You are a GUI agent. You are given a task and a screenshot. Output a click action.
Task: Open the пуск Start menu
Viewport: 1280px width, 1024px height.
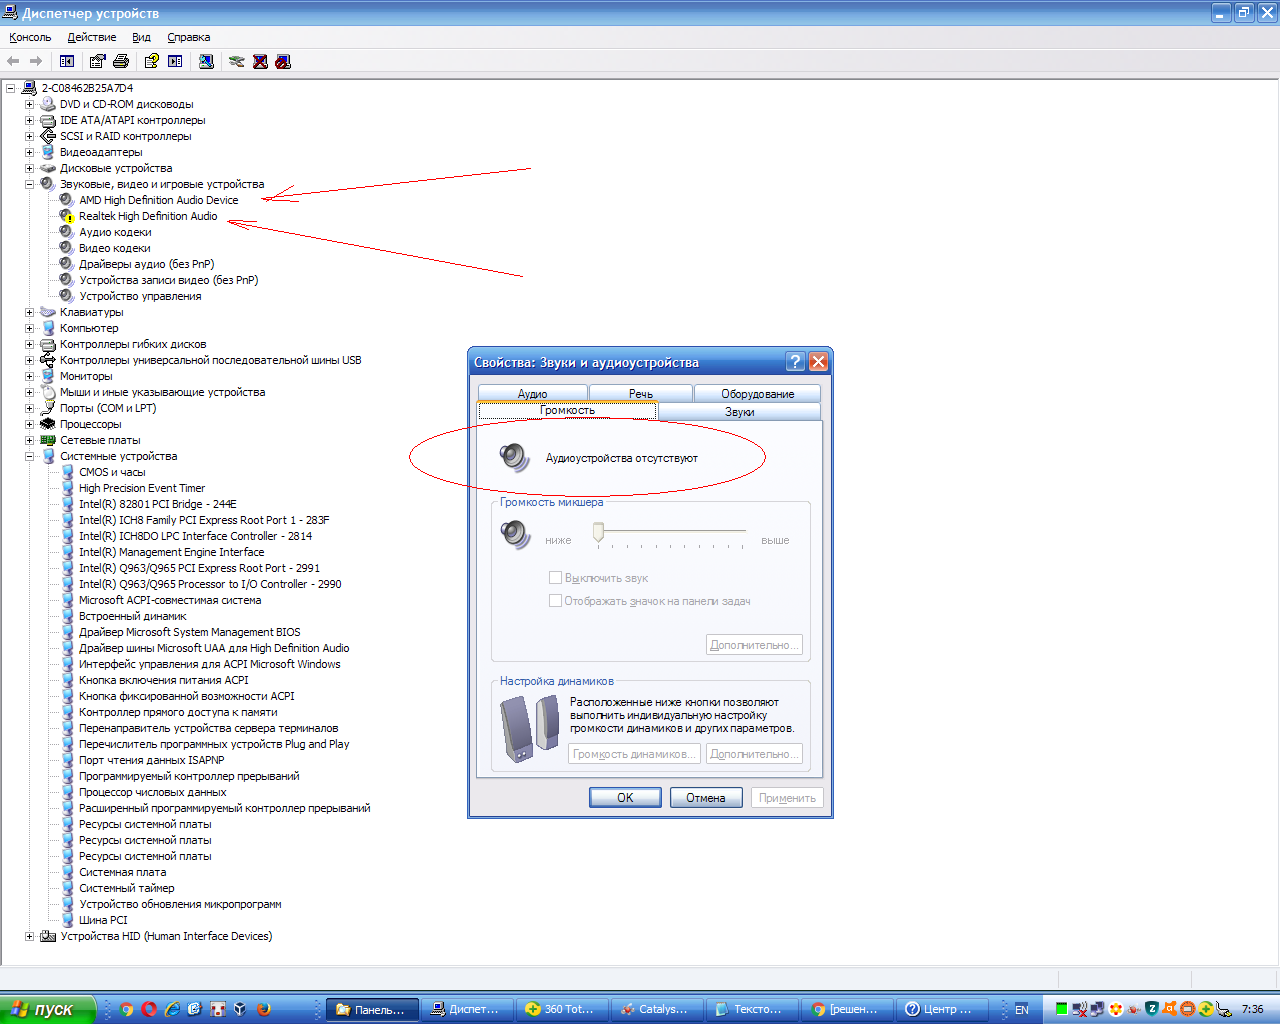48,1009
